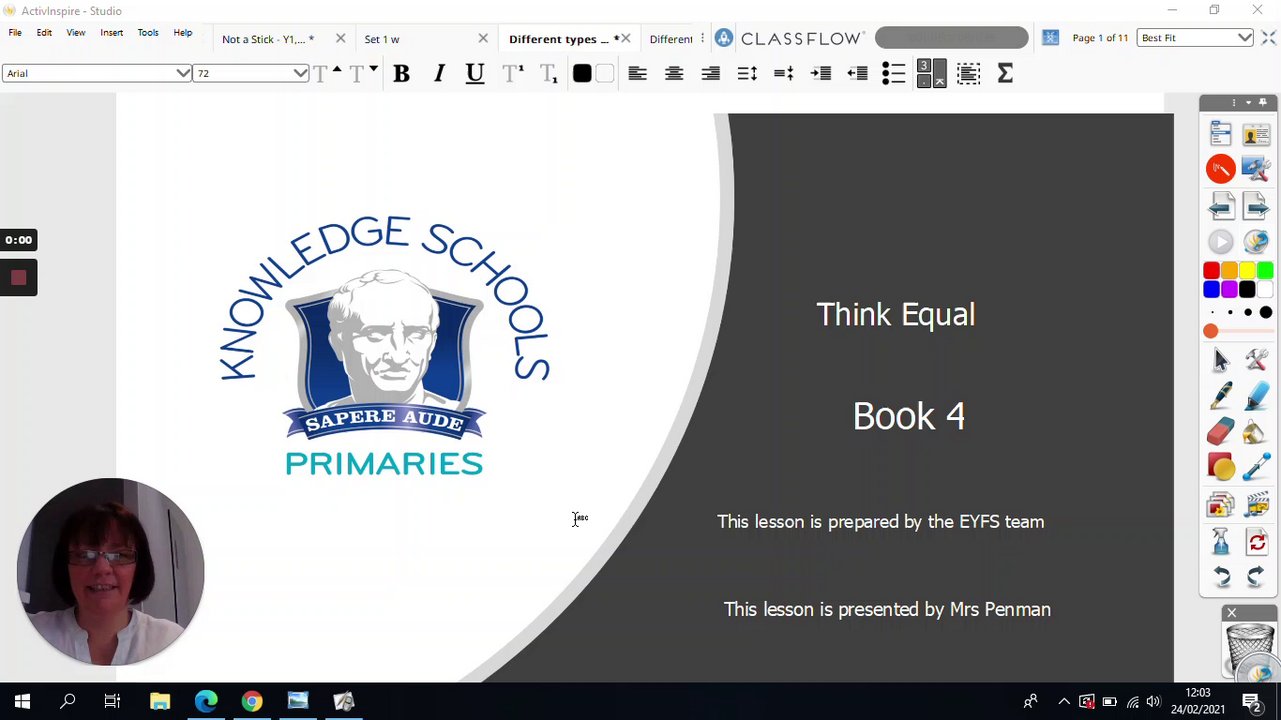Open the ClassFlow link

788,38
